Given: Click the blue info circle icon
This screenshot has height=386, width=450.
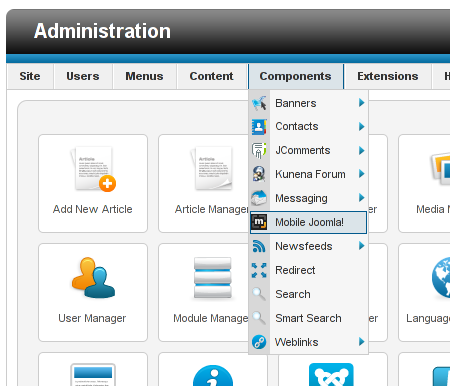Looking at the screenshot, I should 213,375.
